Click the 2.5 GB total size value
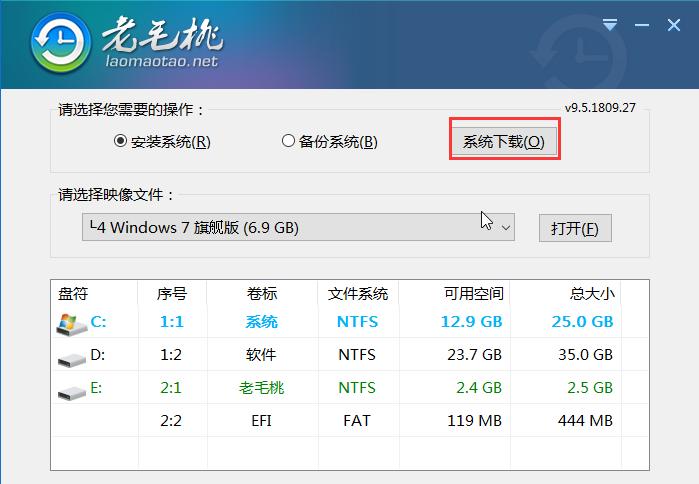The height and width of the screenshot is (484, 699). coord(590,387)
